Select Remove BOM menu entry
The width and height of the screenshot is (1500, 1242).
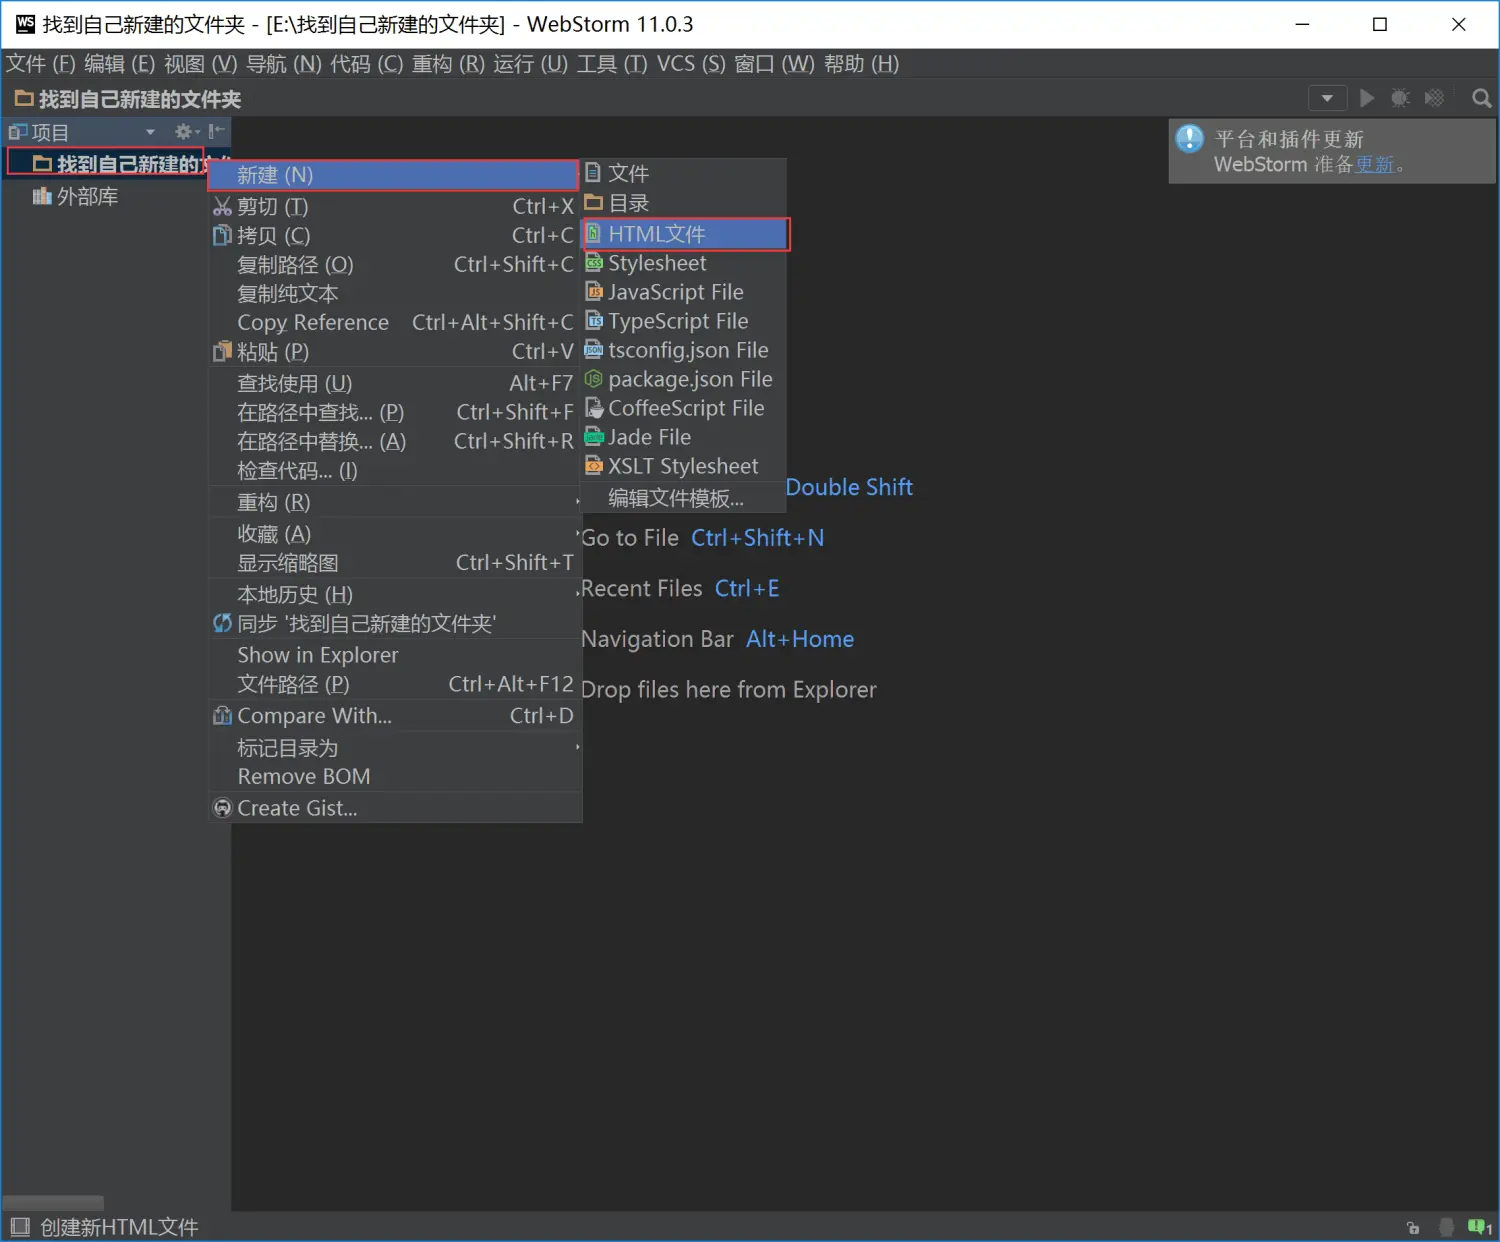[x=395, y=777]
